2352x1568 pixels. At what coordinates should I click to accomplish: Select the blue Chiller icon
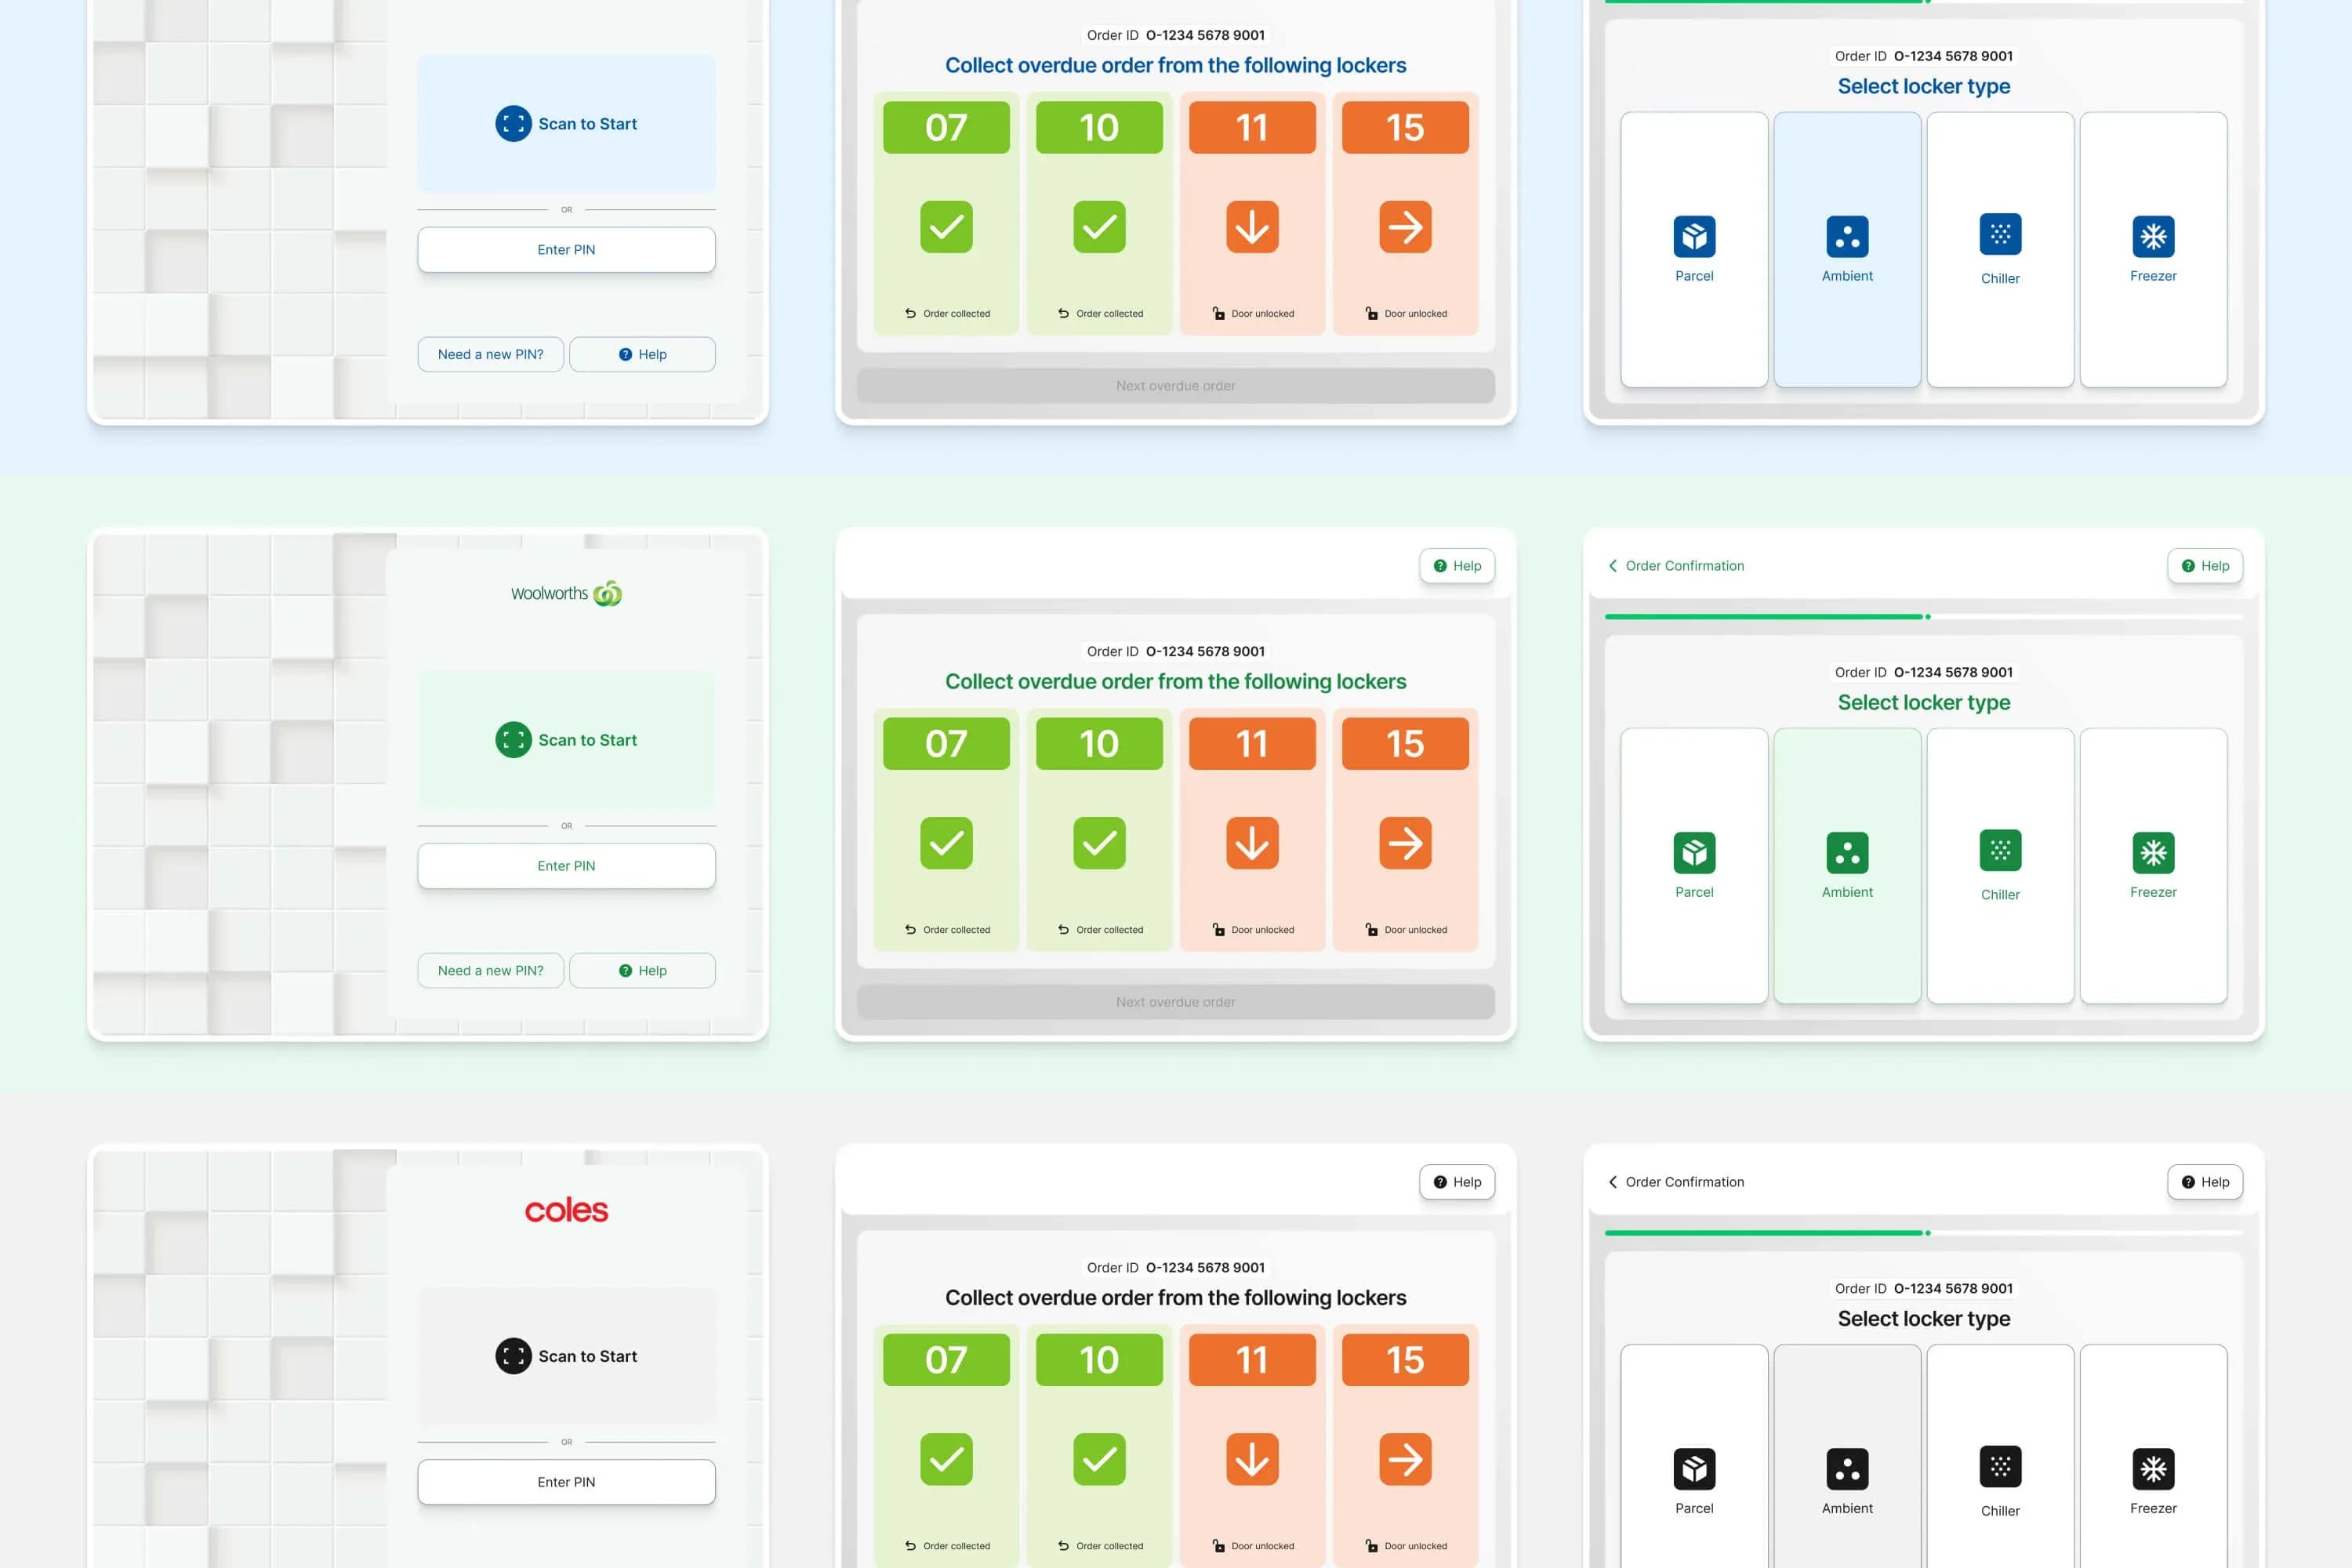(x=2000, y=234)
